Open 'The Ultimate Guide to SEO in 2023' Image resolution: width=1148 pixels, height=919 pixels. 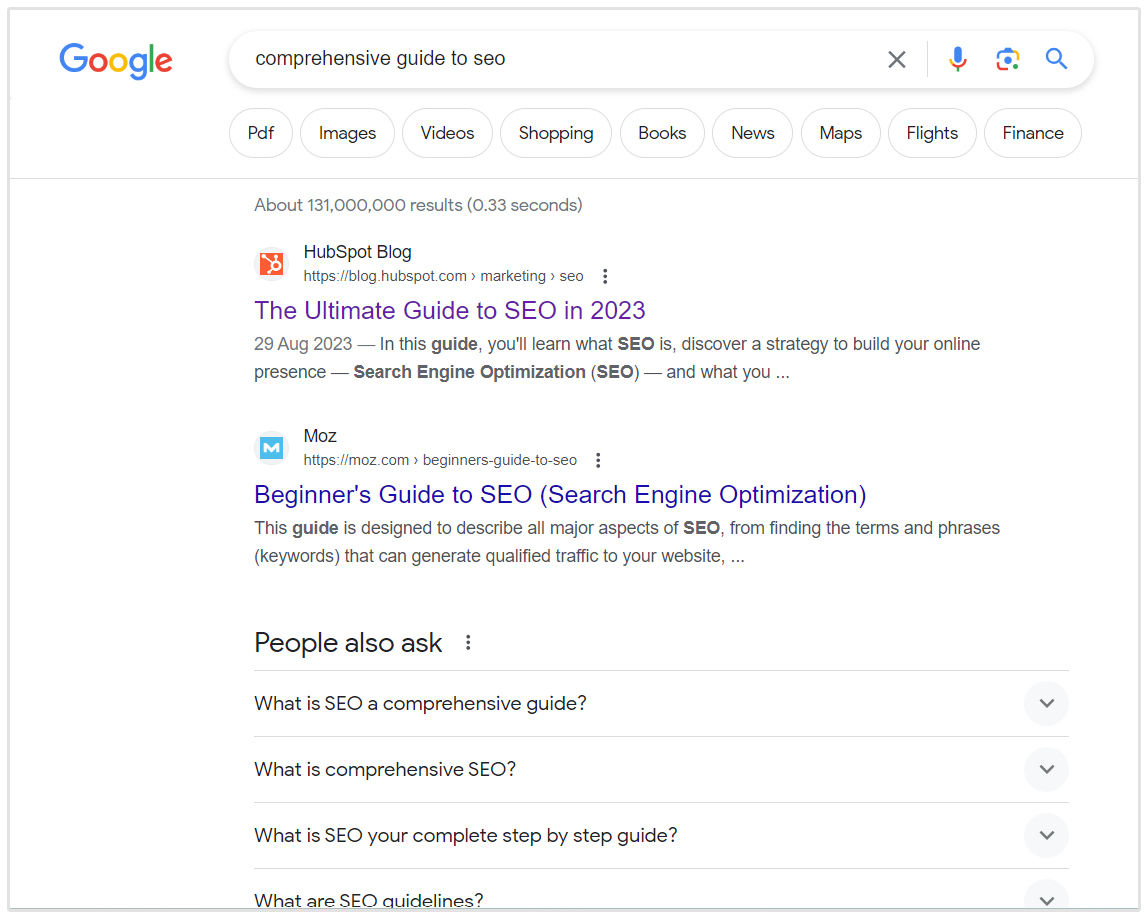coord(450,311)
